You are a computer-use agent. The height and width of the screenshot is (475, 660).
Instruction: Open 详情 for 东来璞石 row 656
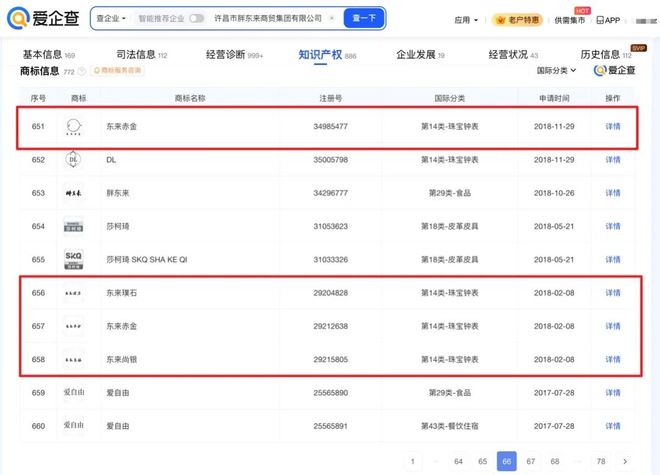coord(613,293)
